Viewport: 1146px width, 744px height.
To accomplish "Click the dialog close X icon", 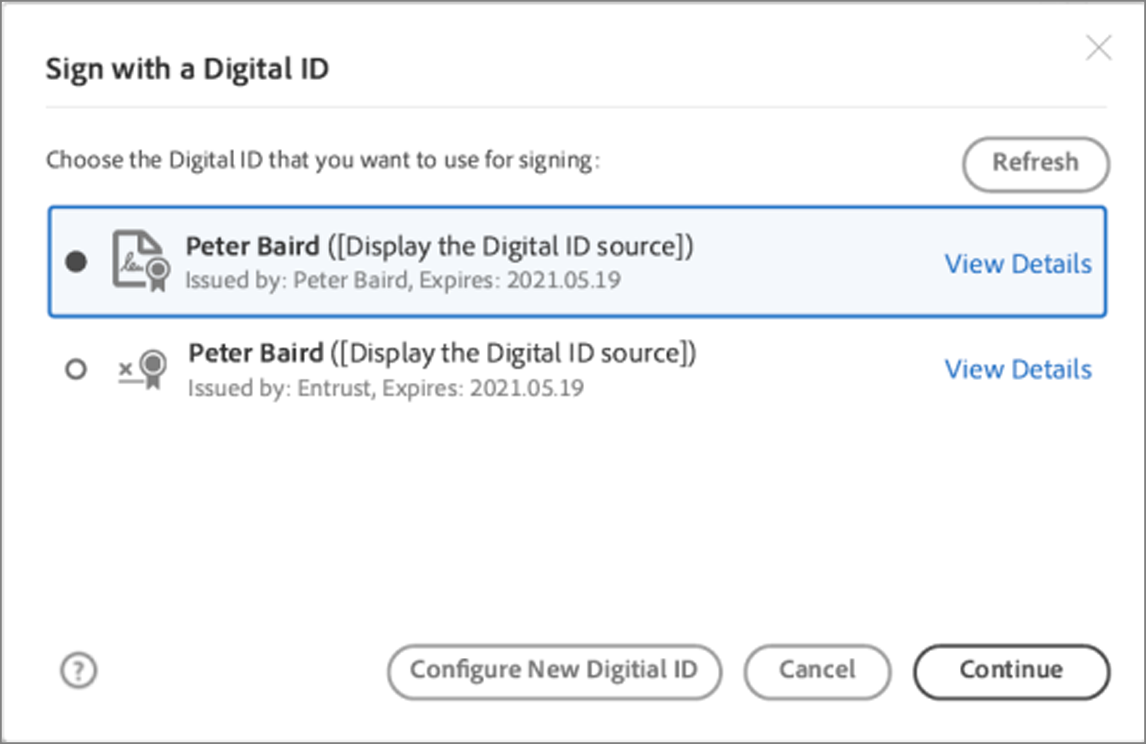I will coord(1098,47).
